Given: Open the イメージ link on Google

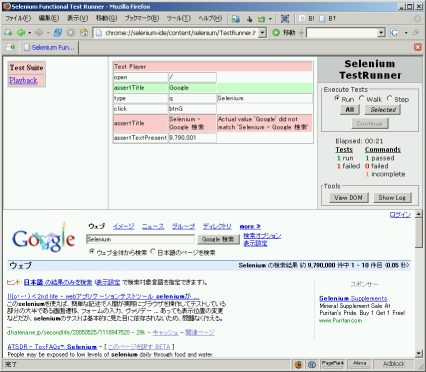Looking at the screenshot, I should point(123,227).
